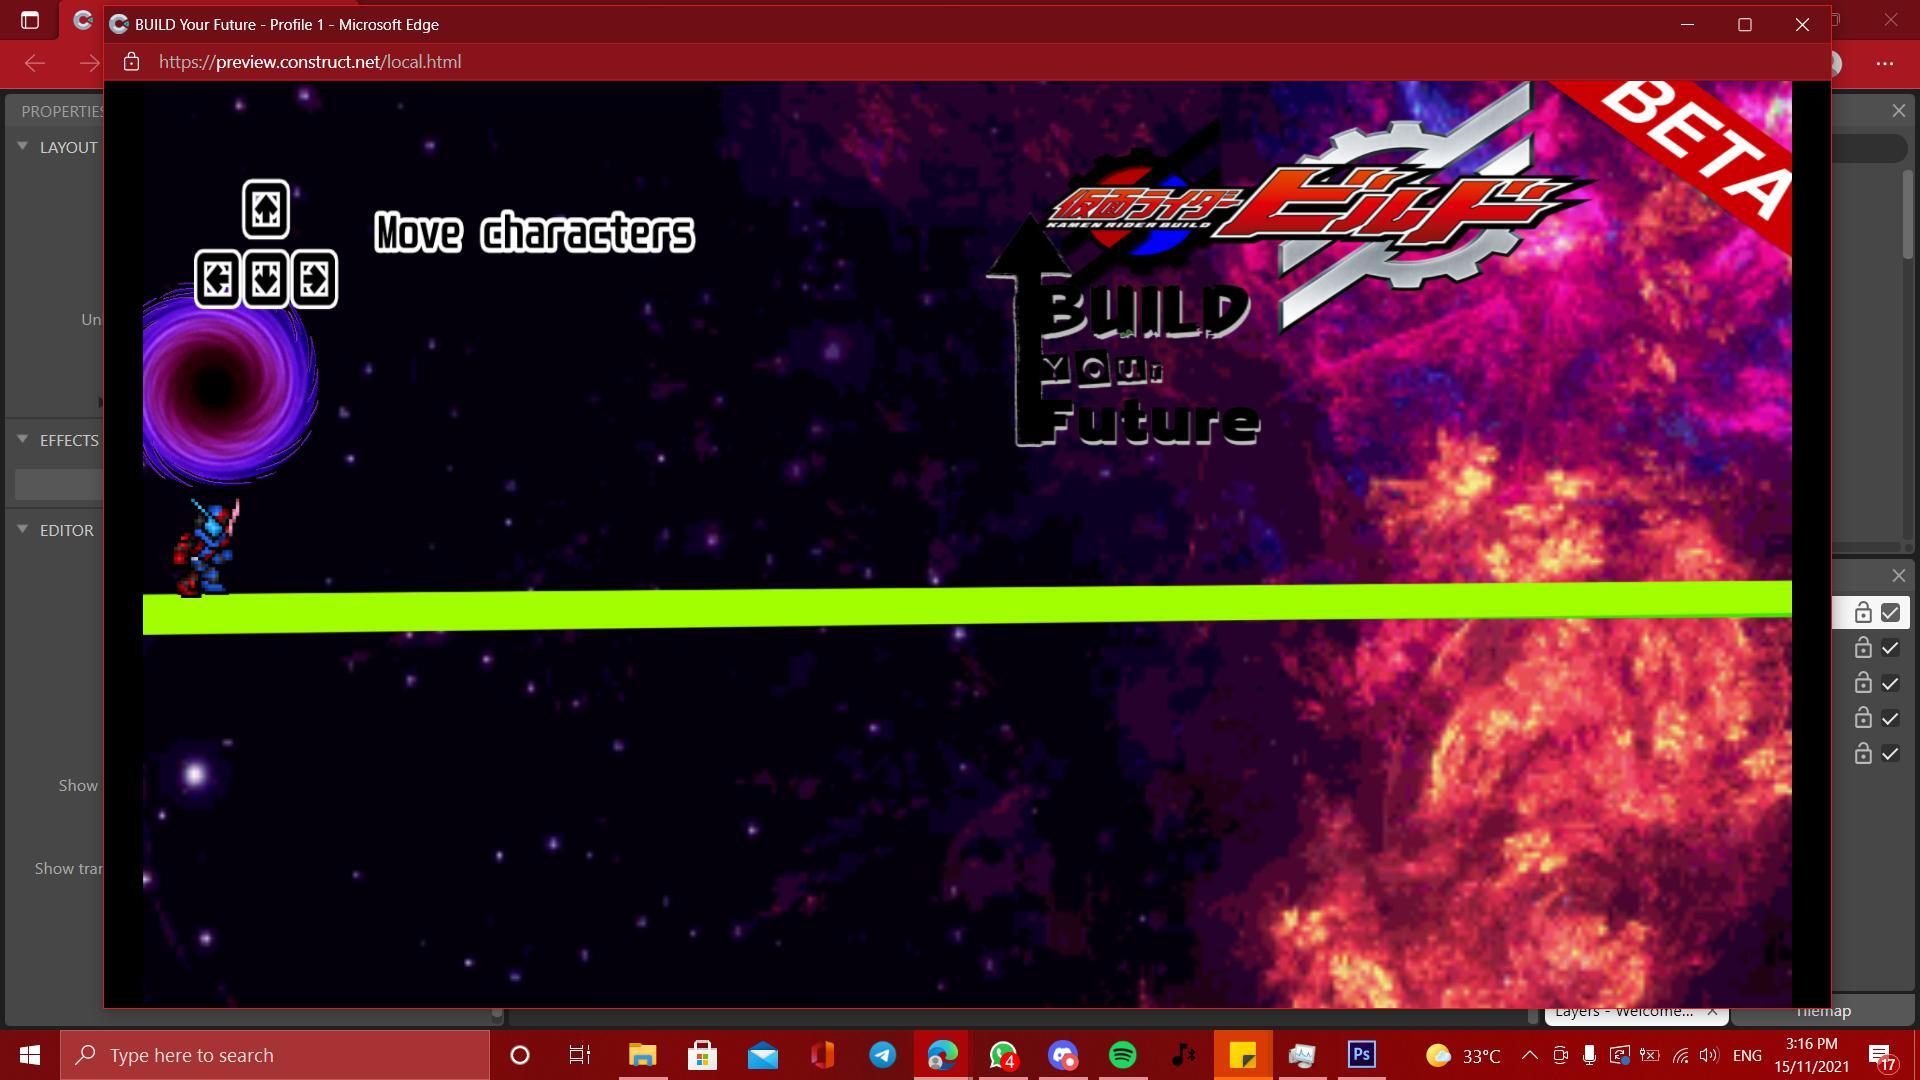Click the lock icon of the top layer
This screenshot has height=1080, width=1920.
(1862, 613)
